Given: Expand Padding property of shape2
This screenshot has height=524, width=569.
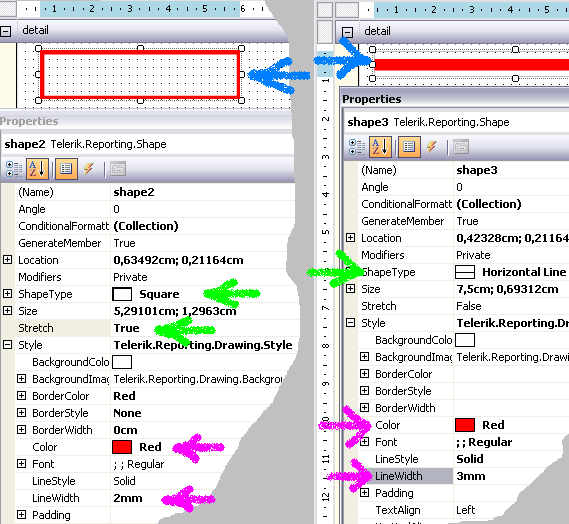Looking at the screenshot, I should (x=21, y=514).
